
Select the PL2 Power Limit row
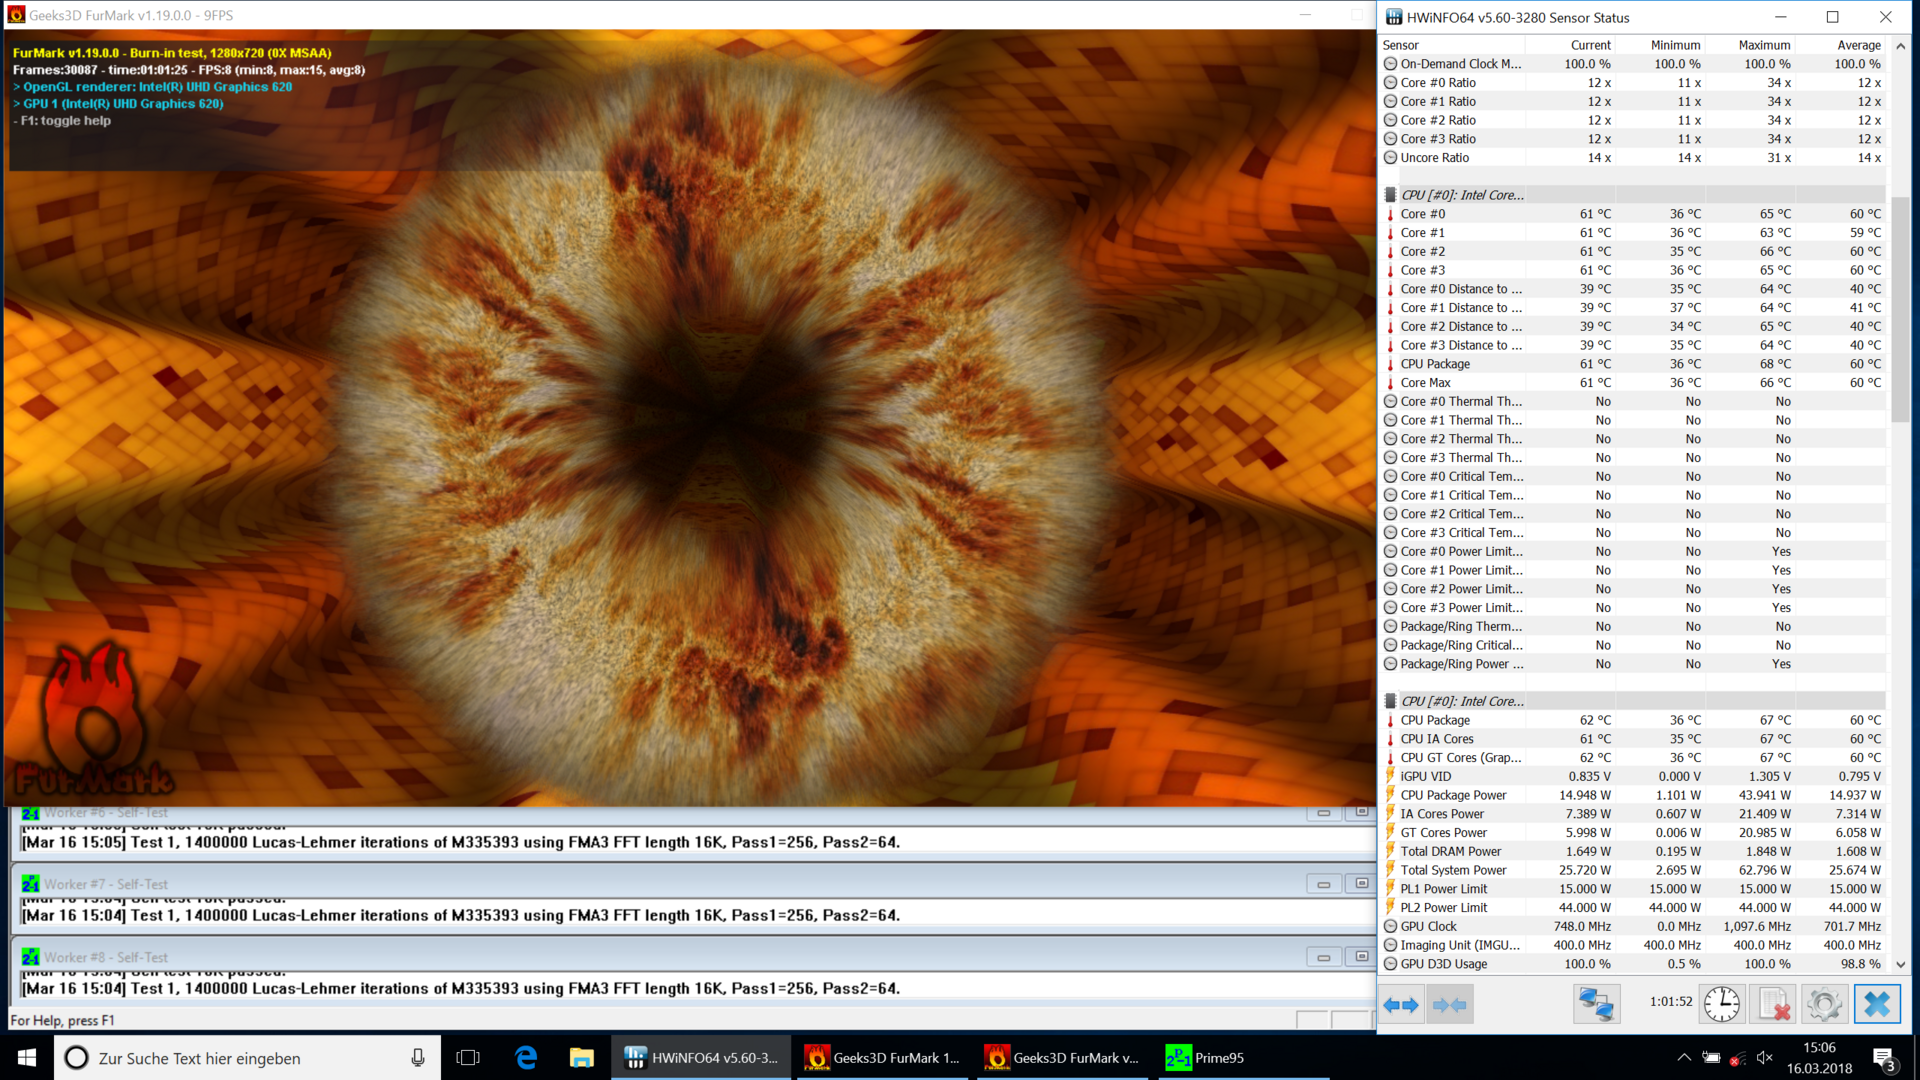click(1633, 908)
